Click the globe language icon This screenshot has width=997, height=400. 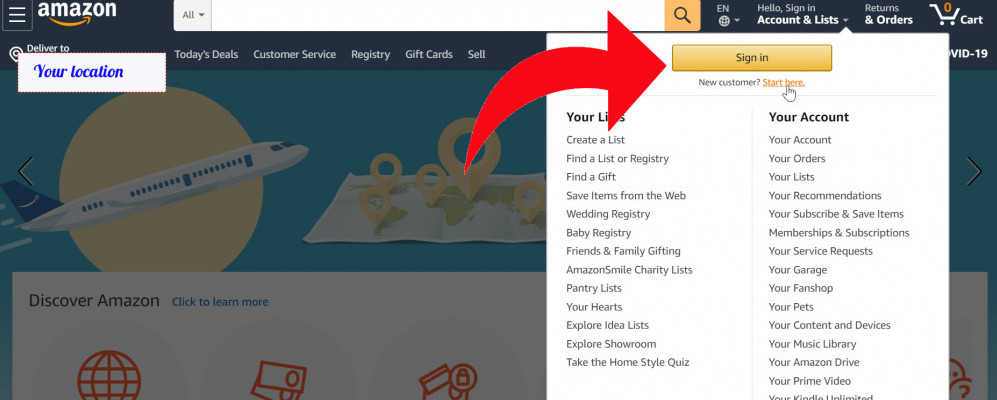724,21
